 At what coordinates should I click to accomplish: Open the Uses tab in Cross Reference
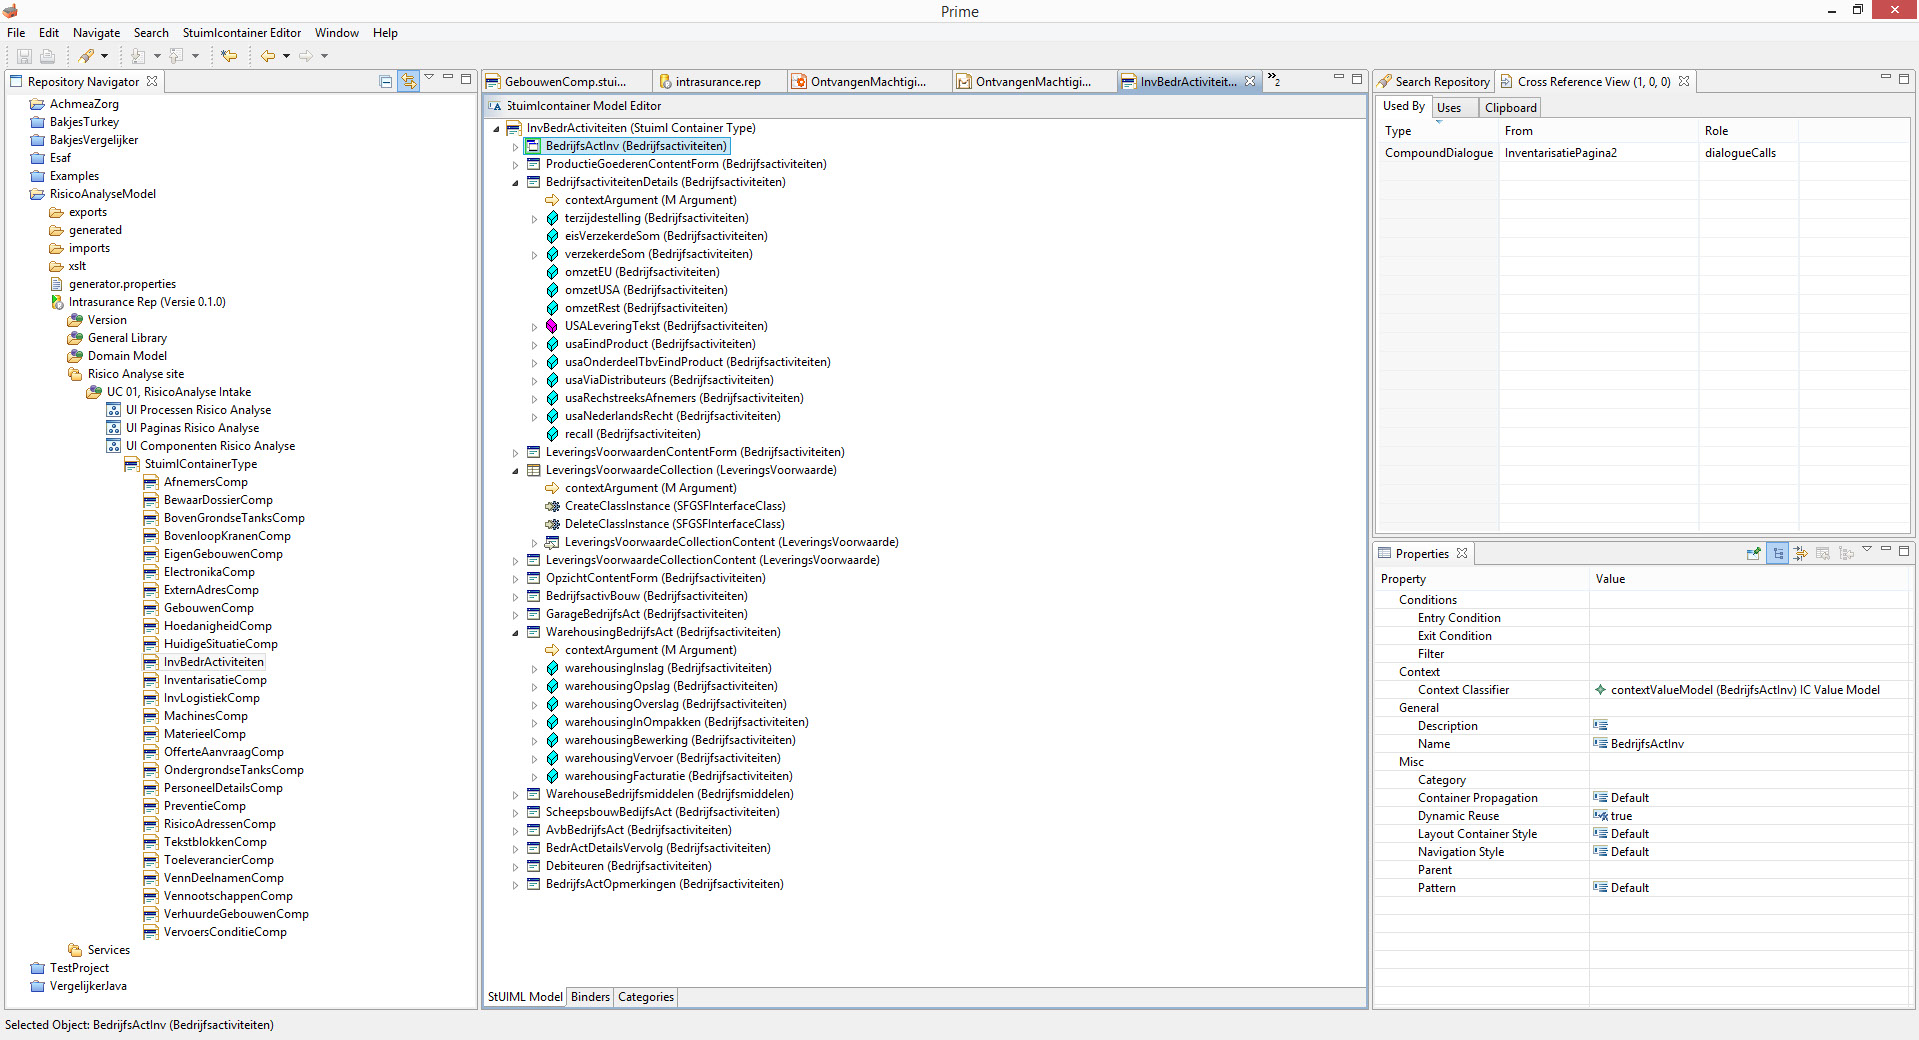1449,108
